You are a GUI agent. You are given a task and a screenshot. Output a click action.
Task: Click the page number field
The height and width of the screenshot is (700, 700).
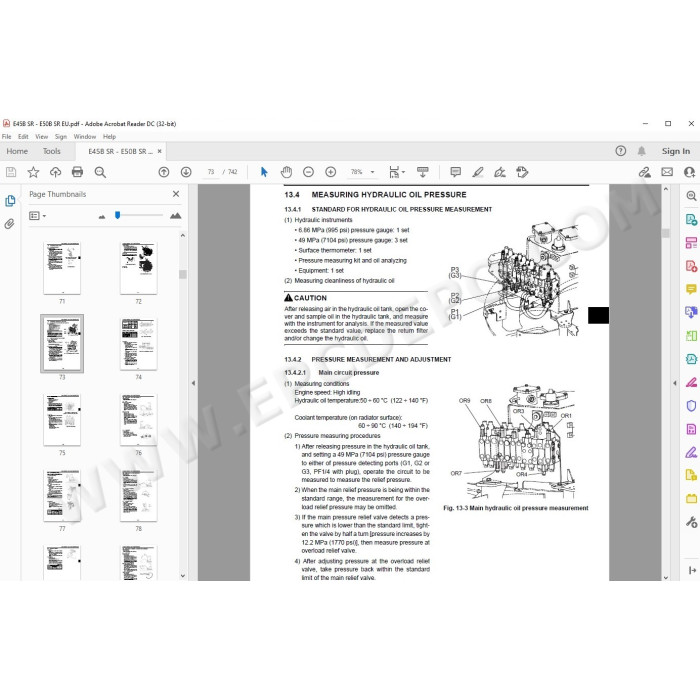(x=211, y=172)
